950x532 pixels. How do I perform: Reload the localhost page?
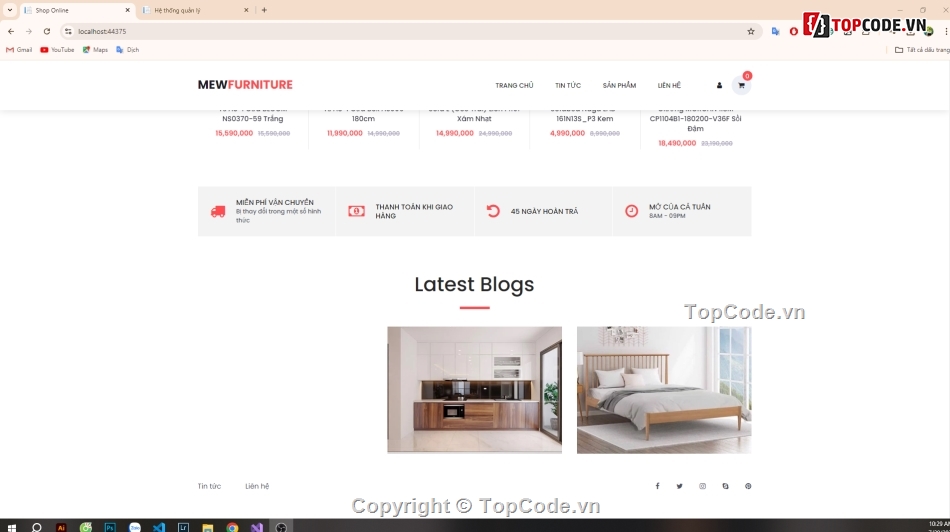coord(47,32)
